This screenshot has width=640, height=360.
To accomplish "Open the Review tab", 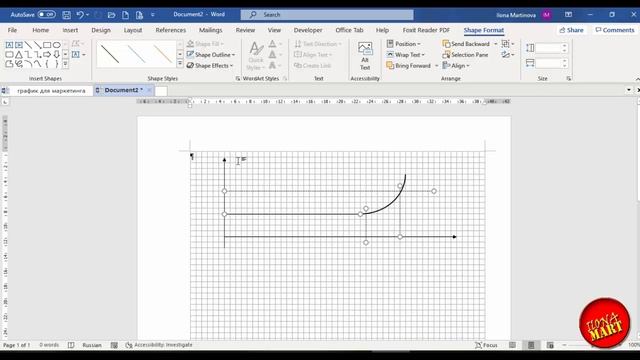I will pos(245,30).
